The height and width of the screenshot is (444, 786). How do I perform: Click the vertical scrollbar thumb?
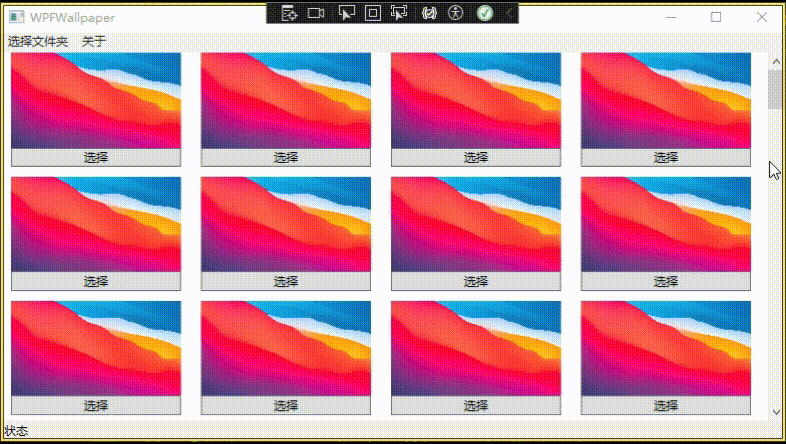(776, 89)
